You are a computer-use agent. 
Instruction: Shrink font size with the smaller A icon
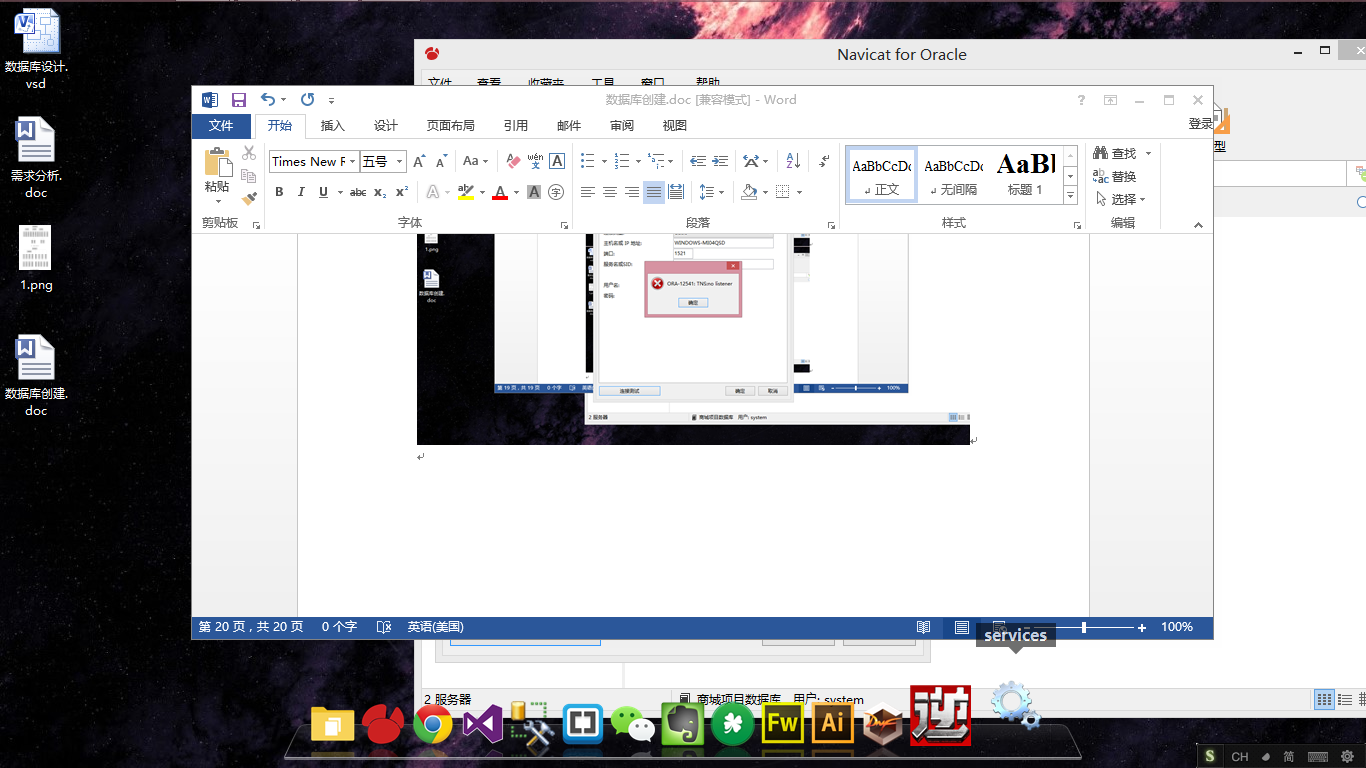(441, 161)
